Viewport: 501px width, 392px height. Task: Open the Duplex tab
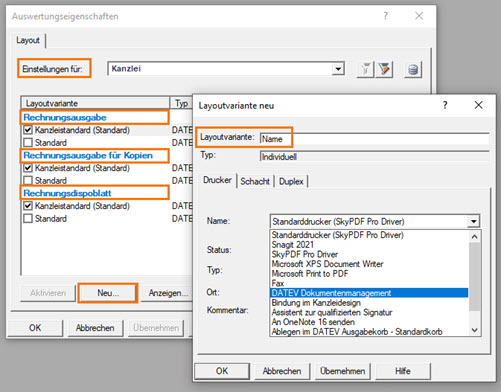[x=291, y=181]
